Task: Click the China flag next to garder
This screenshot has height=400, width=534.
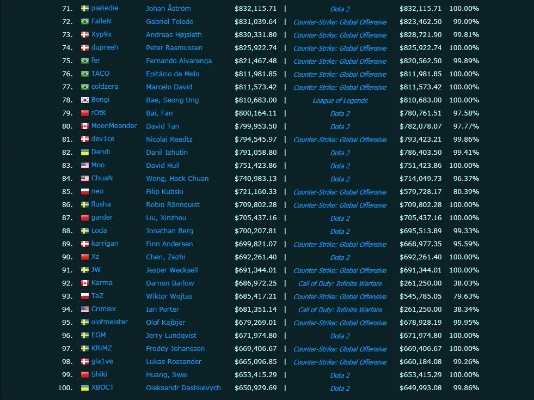Action: [x=85, y=218]
